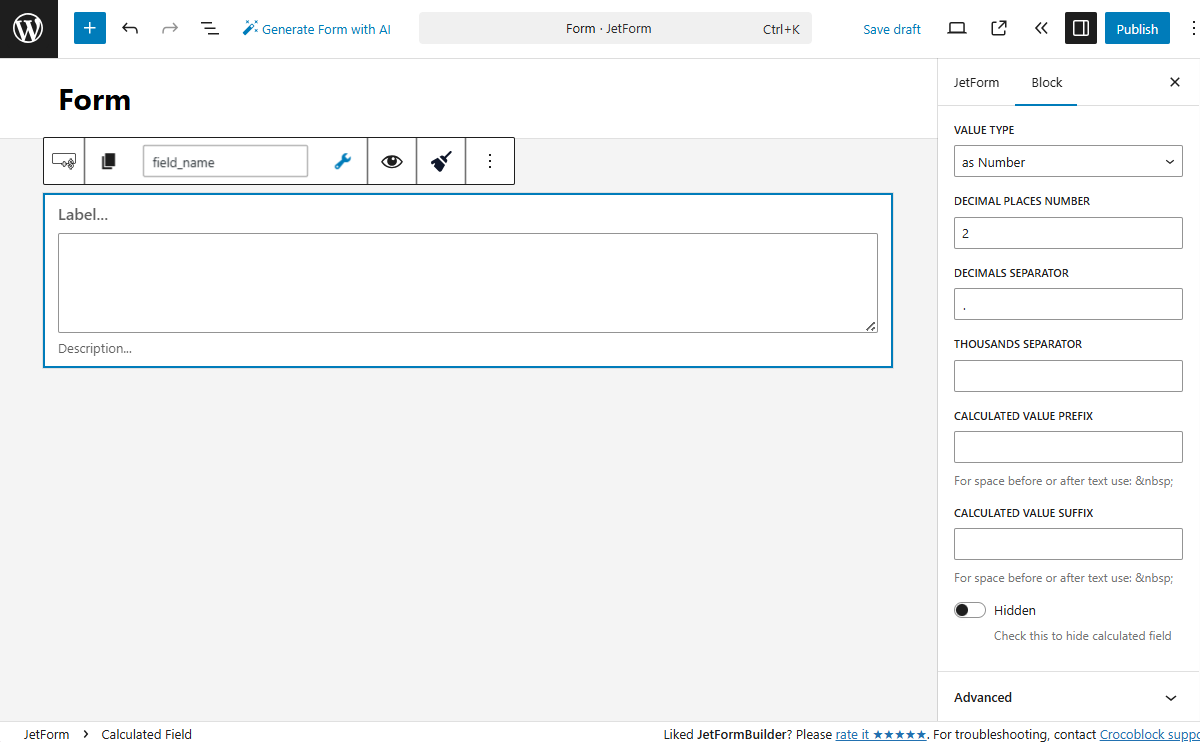Open the top-right options menu
This screenshot has height=742, width=1200.
coord(1195,28)
